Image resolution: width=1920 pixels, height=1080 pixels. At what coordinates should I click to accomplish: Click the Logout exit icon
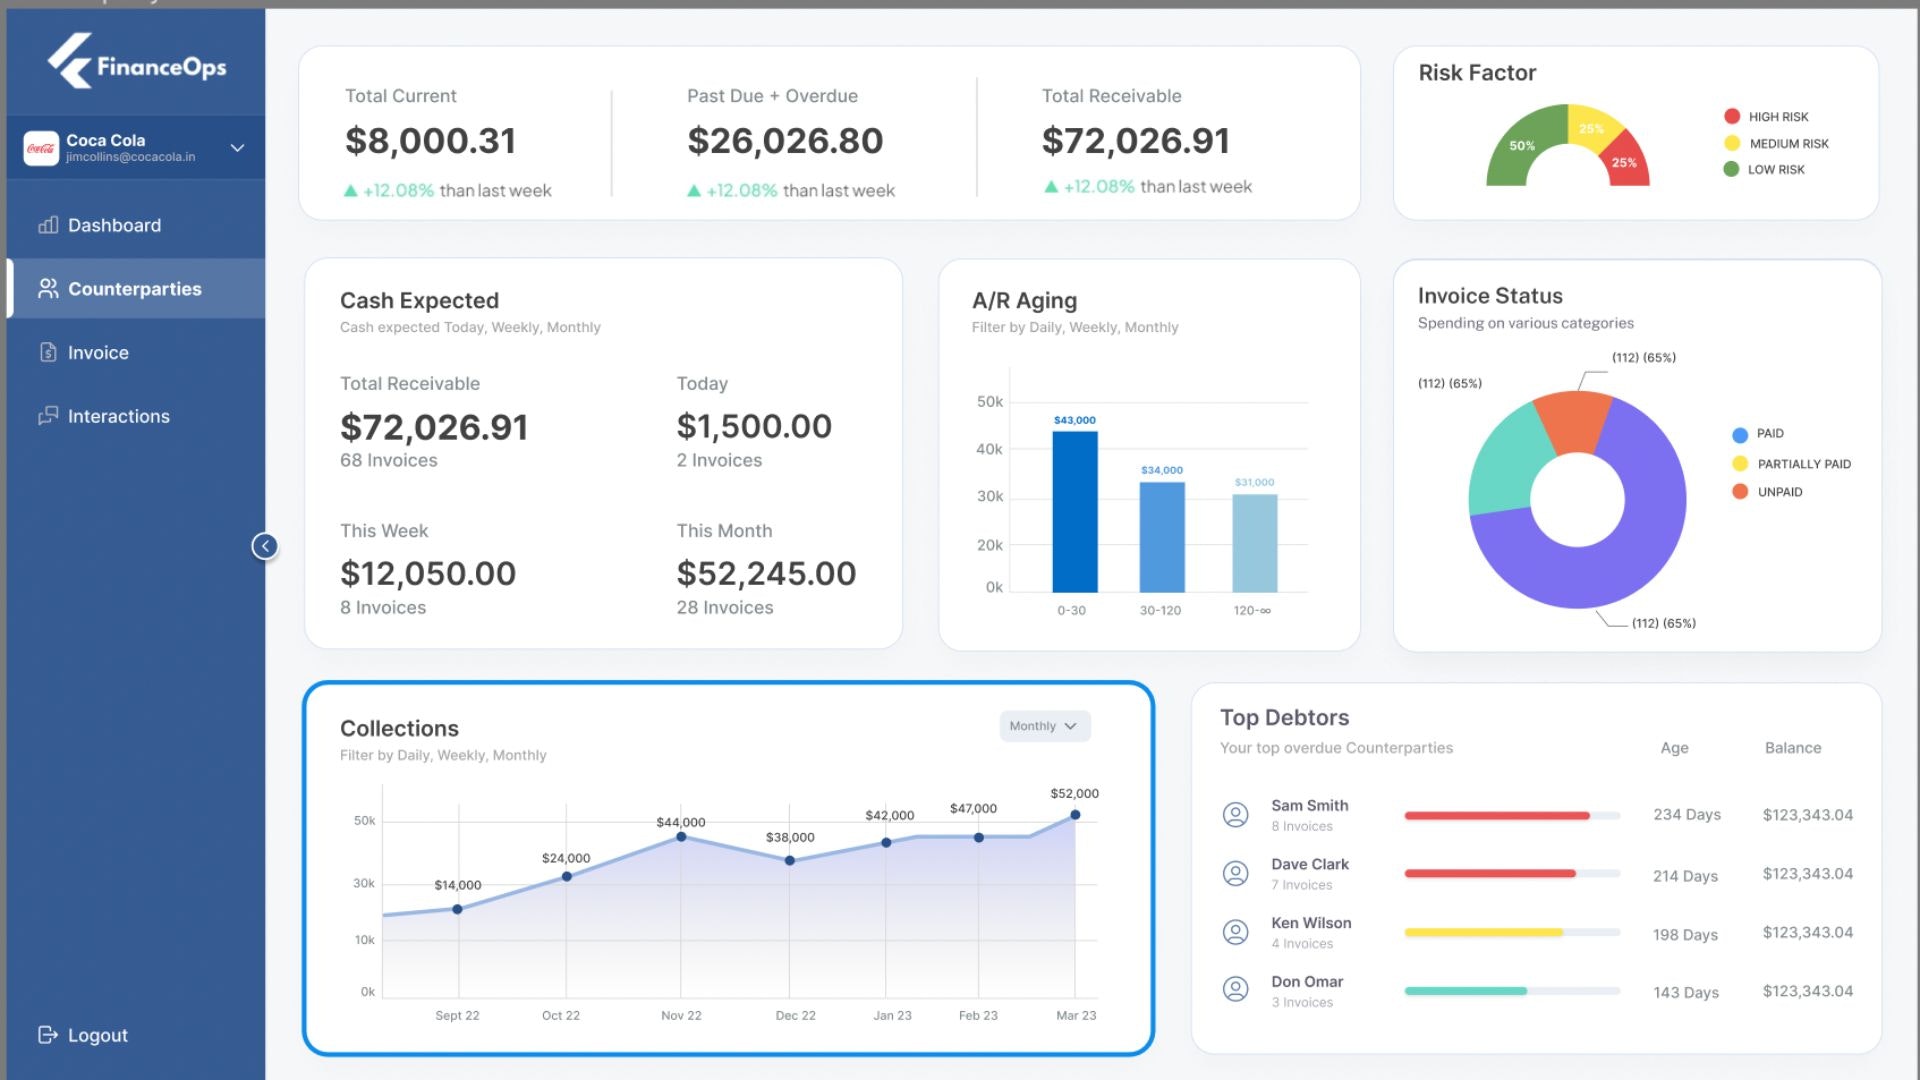(x=48, y=1035)
